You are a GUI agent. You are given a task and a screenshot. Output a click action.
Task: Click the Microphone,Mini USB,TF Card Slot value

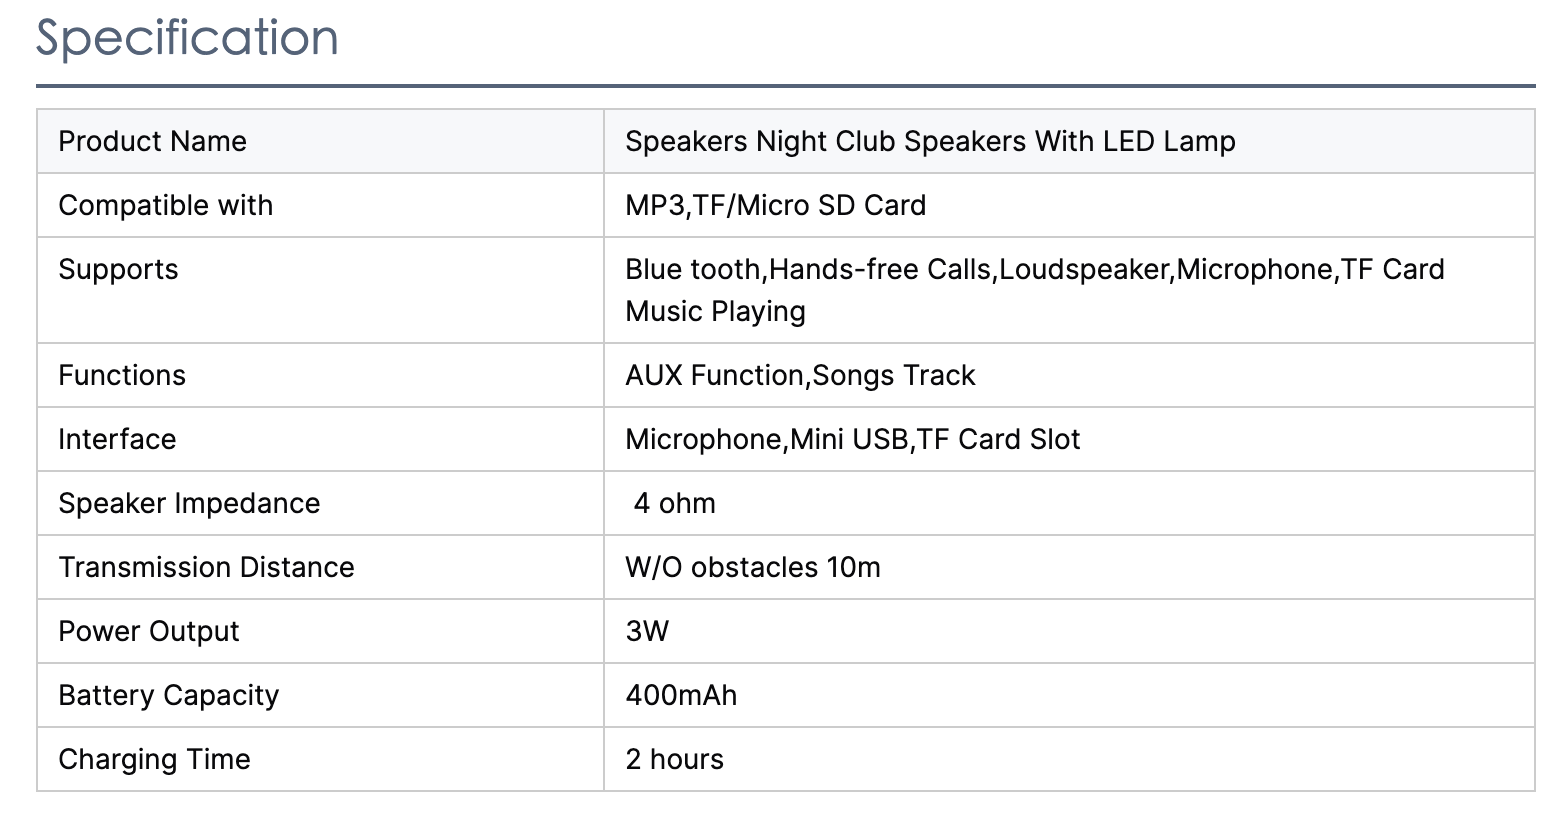[x=852, y=439]
